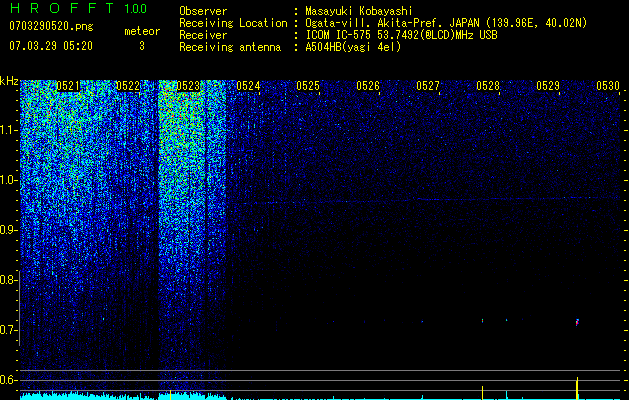Click the kHz axis unit label
Viewport: 629px width, 400px height.
click(x=9, y=81)
